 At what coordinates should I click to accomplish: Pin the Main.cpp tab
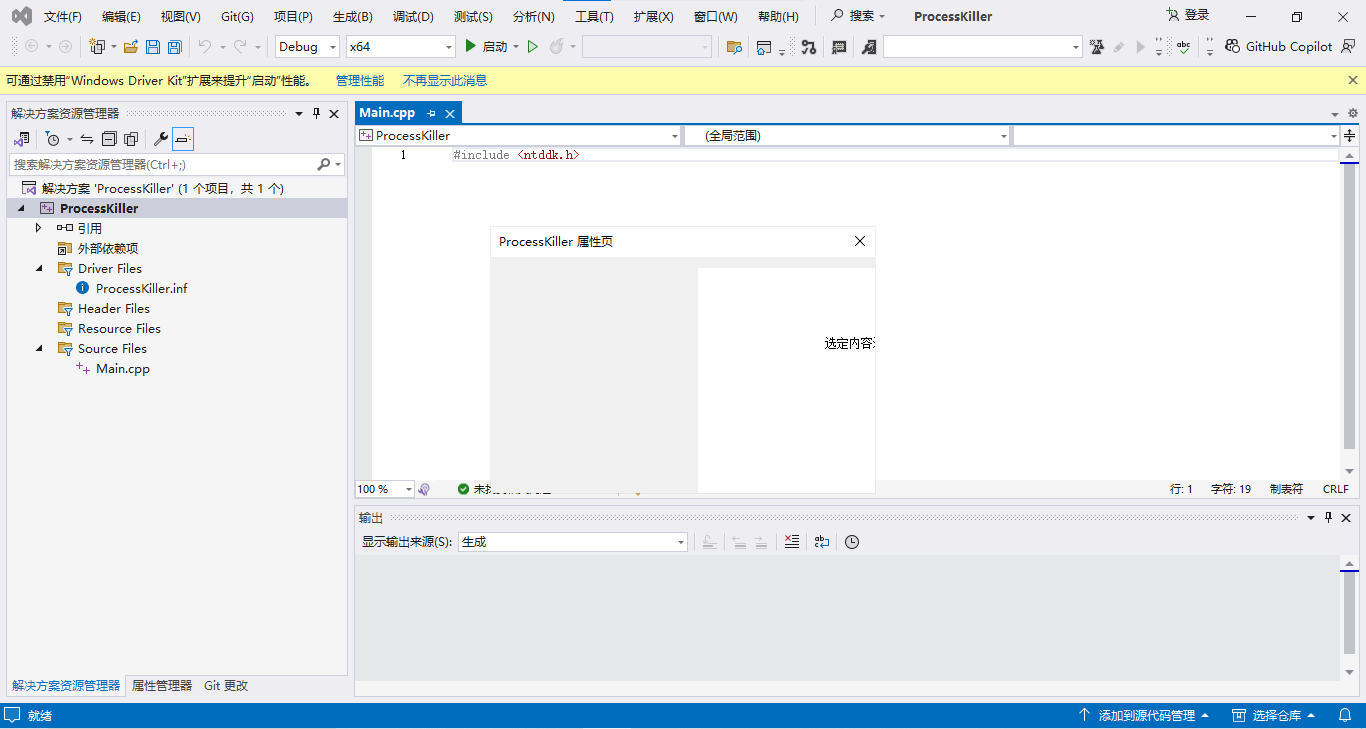pyautogui.click(x=431, y=114)
